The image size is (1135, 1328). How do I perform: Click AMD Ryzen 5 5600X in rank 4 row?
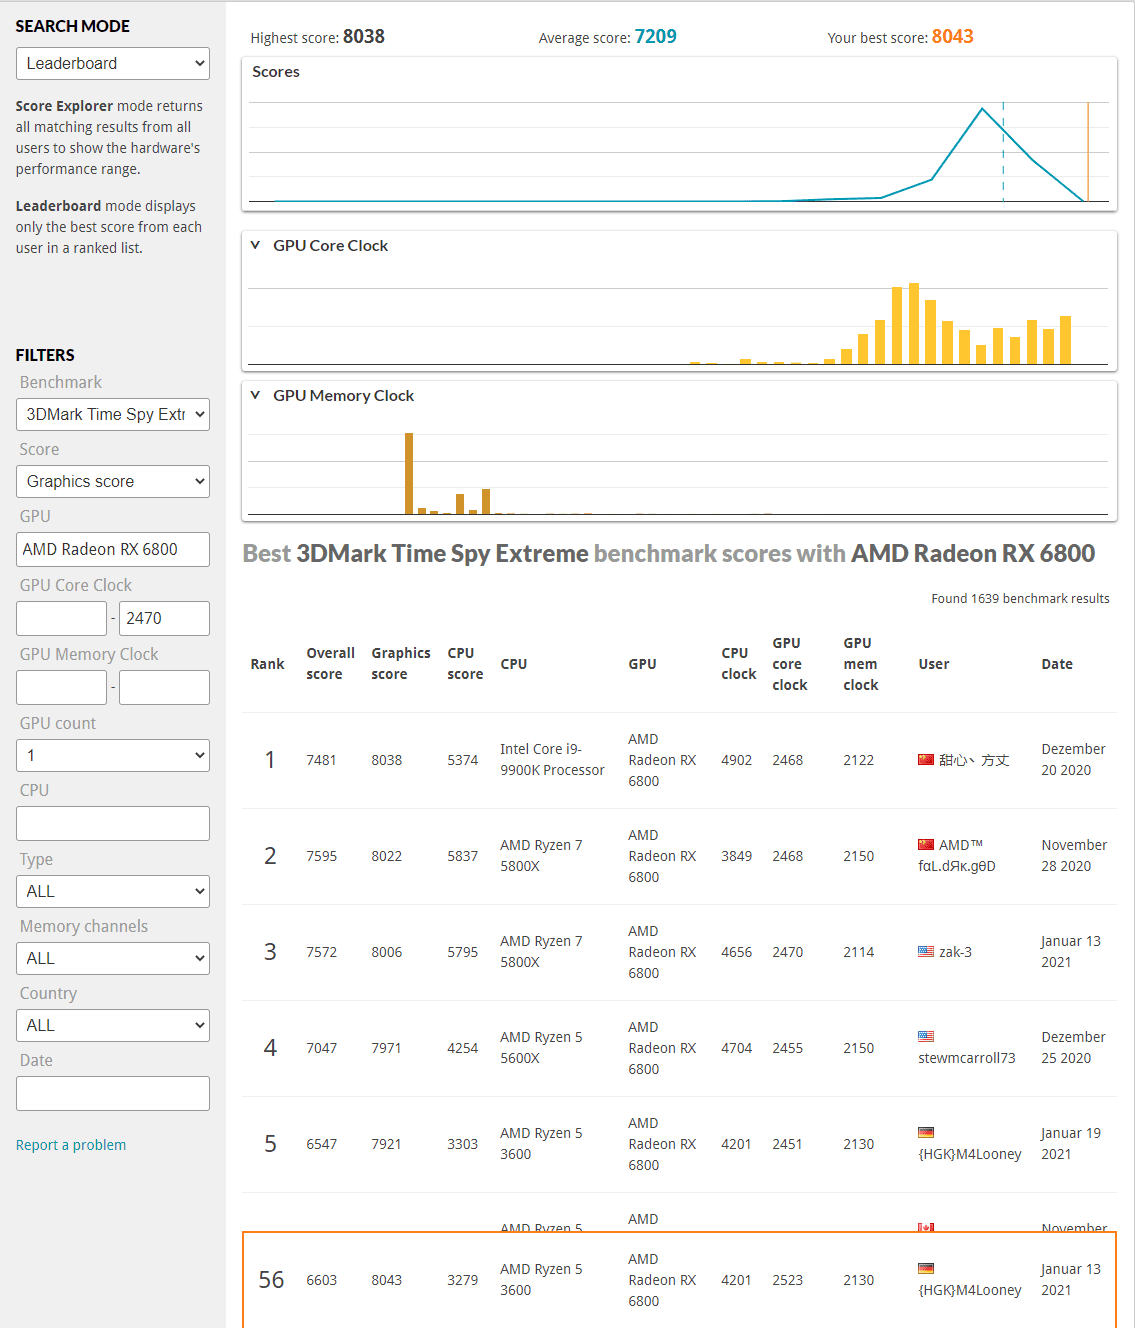pos(541,1048)
